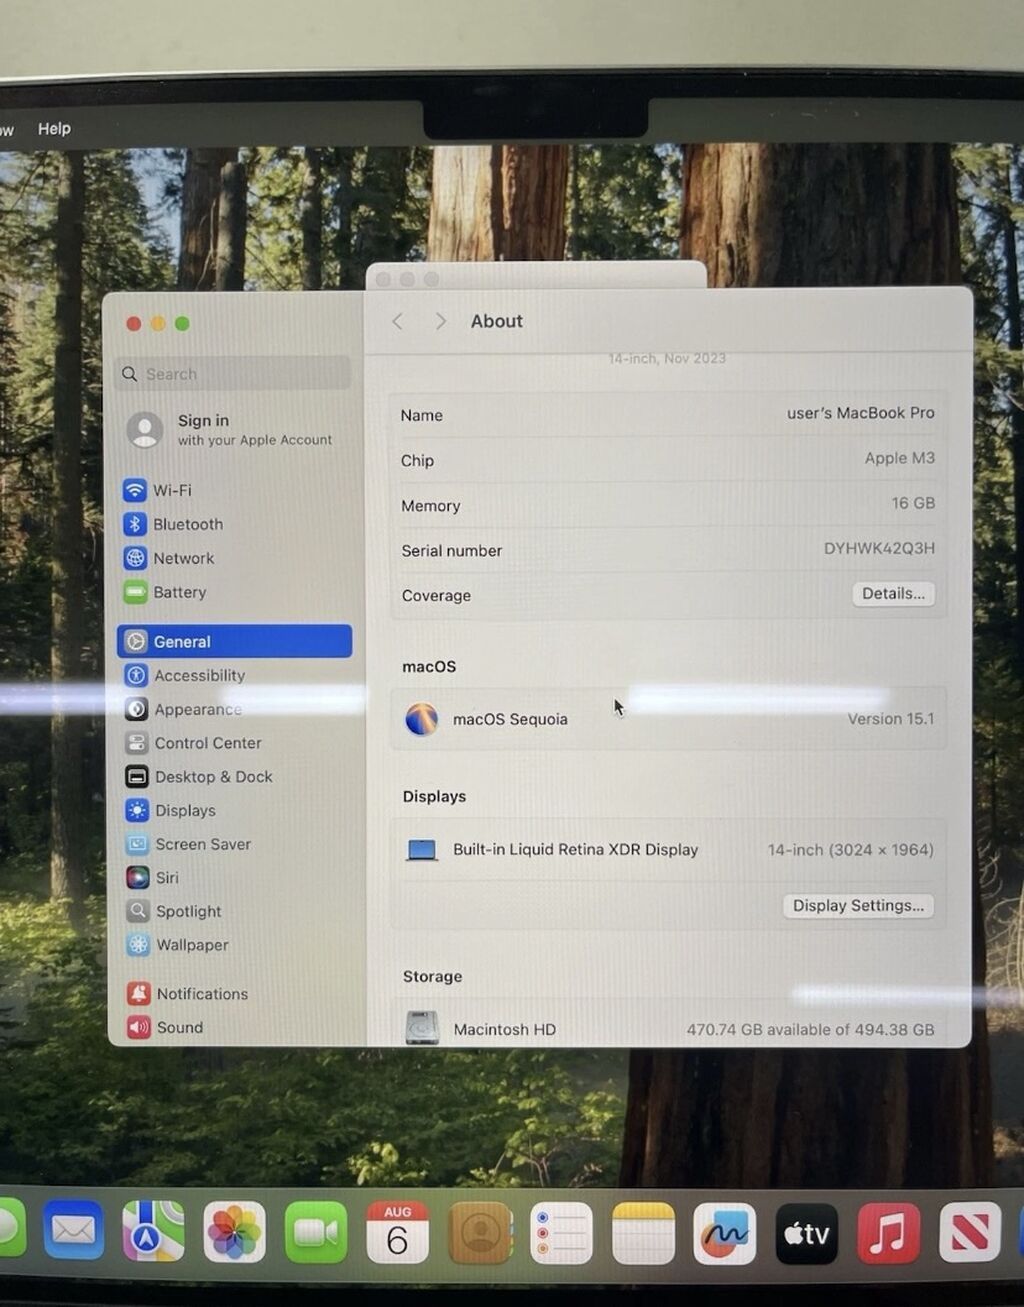Click the Apple M3 chip value
This screenshot has height=1307, width=1024.
point(900,458)
